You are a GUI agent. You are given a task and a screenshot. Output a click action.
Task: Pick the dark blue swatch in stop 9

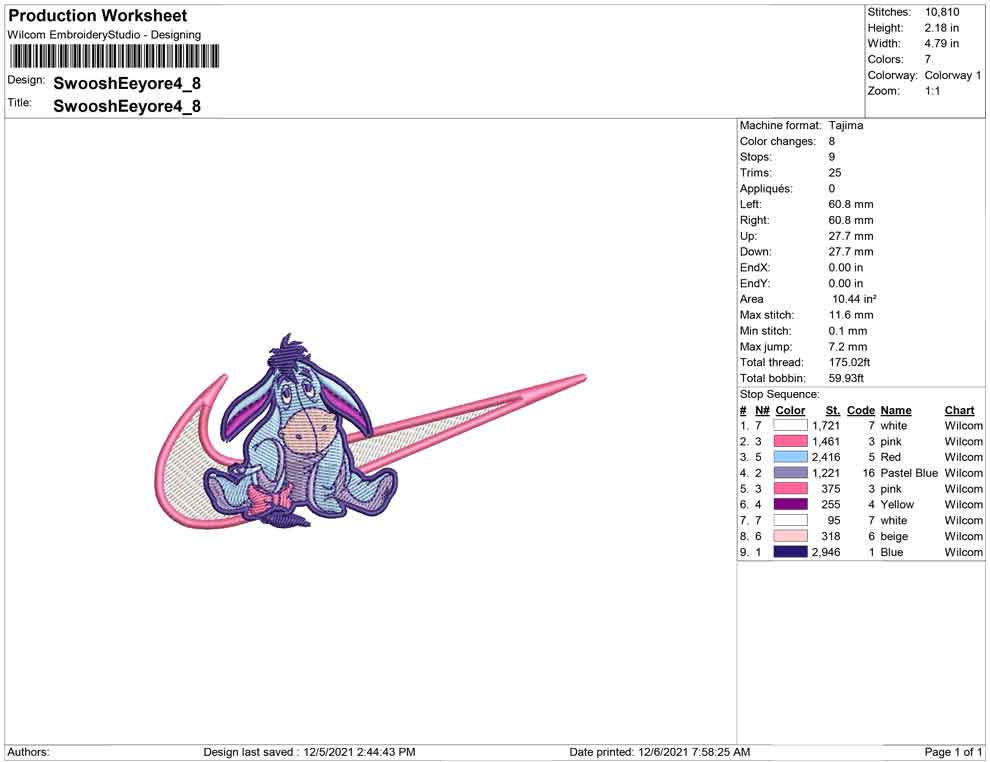[x=790, y=552]
